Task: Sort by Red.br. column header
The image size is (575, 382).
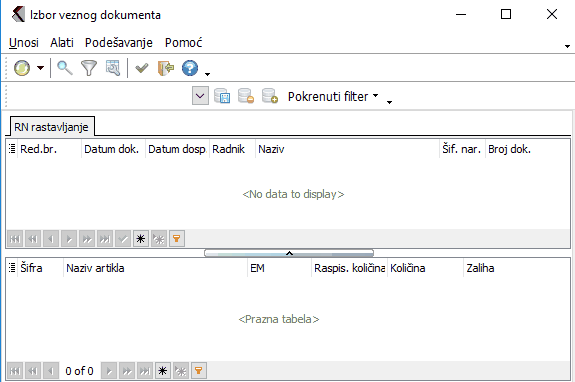Action: [49, 149]
